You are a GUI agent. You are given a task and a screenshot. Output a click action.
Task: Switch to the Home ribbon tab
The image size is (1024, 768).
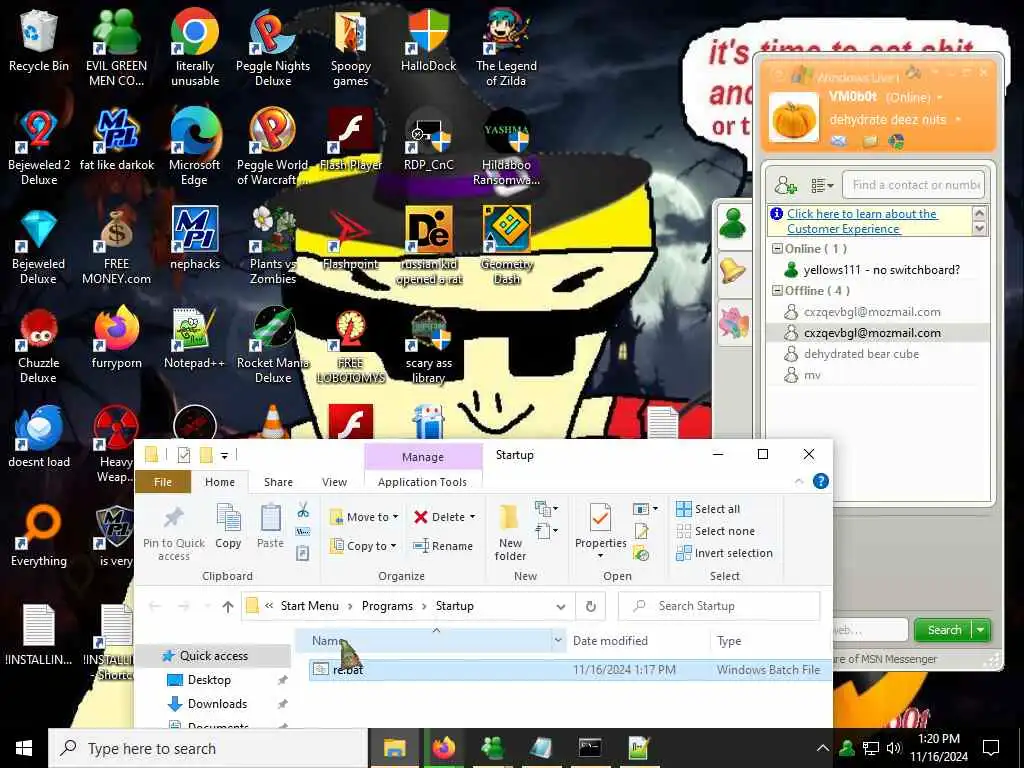pos(219,482)
